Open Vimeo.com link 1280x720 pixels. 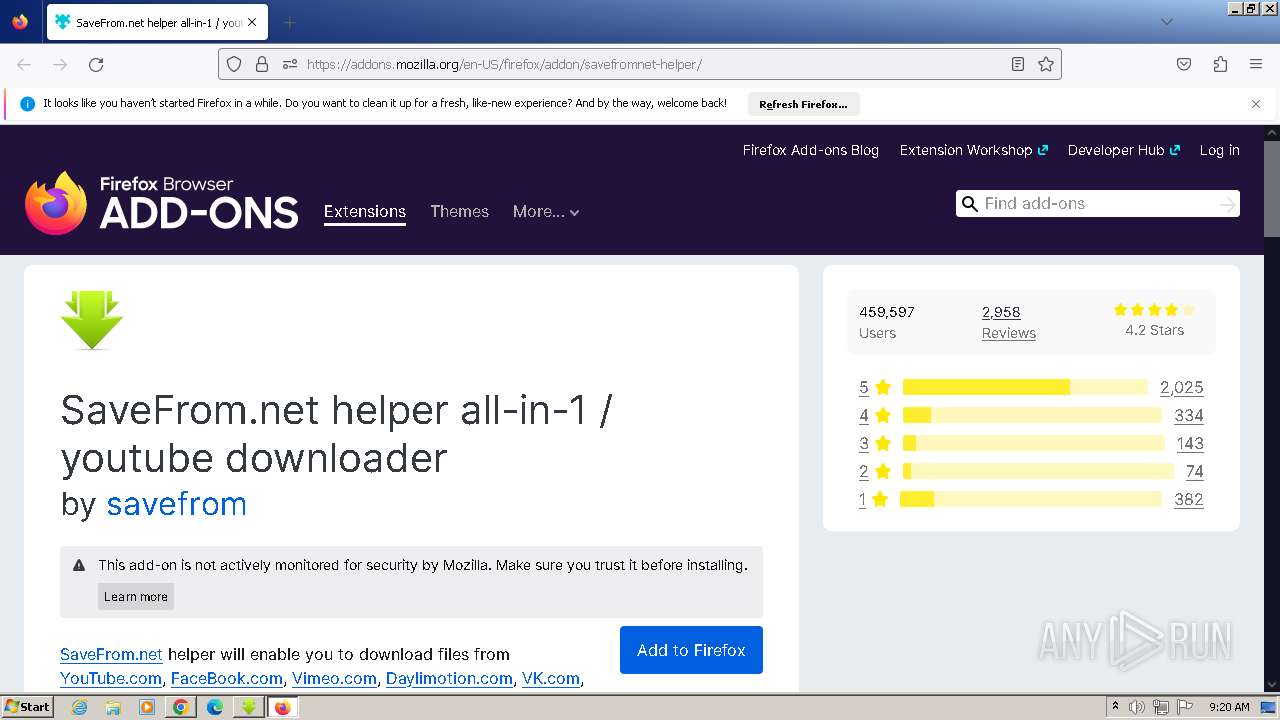click(x=334, y=678)
